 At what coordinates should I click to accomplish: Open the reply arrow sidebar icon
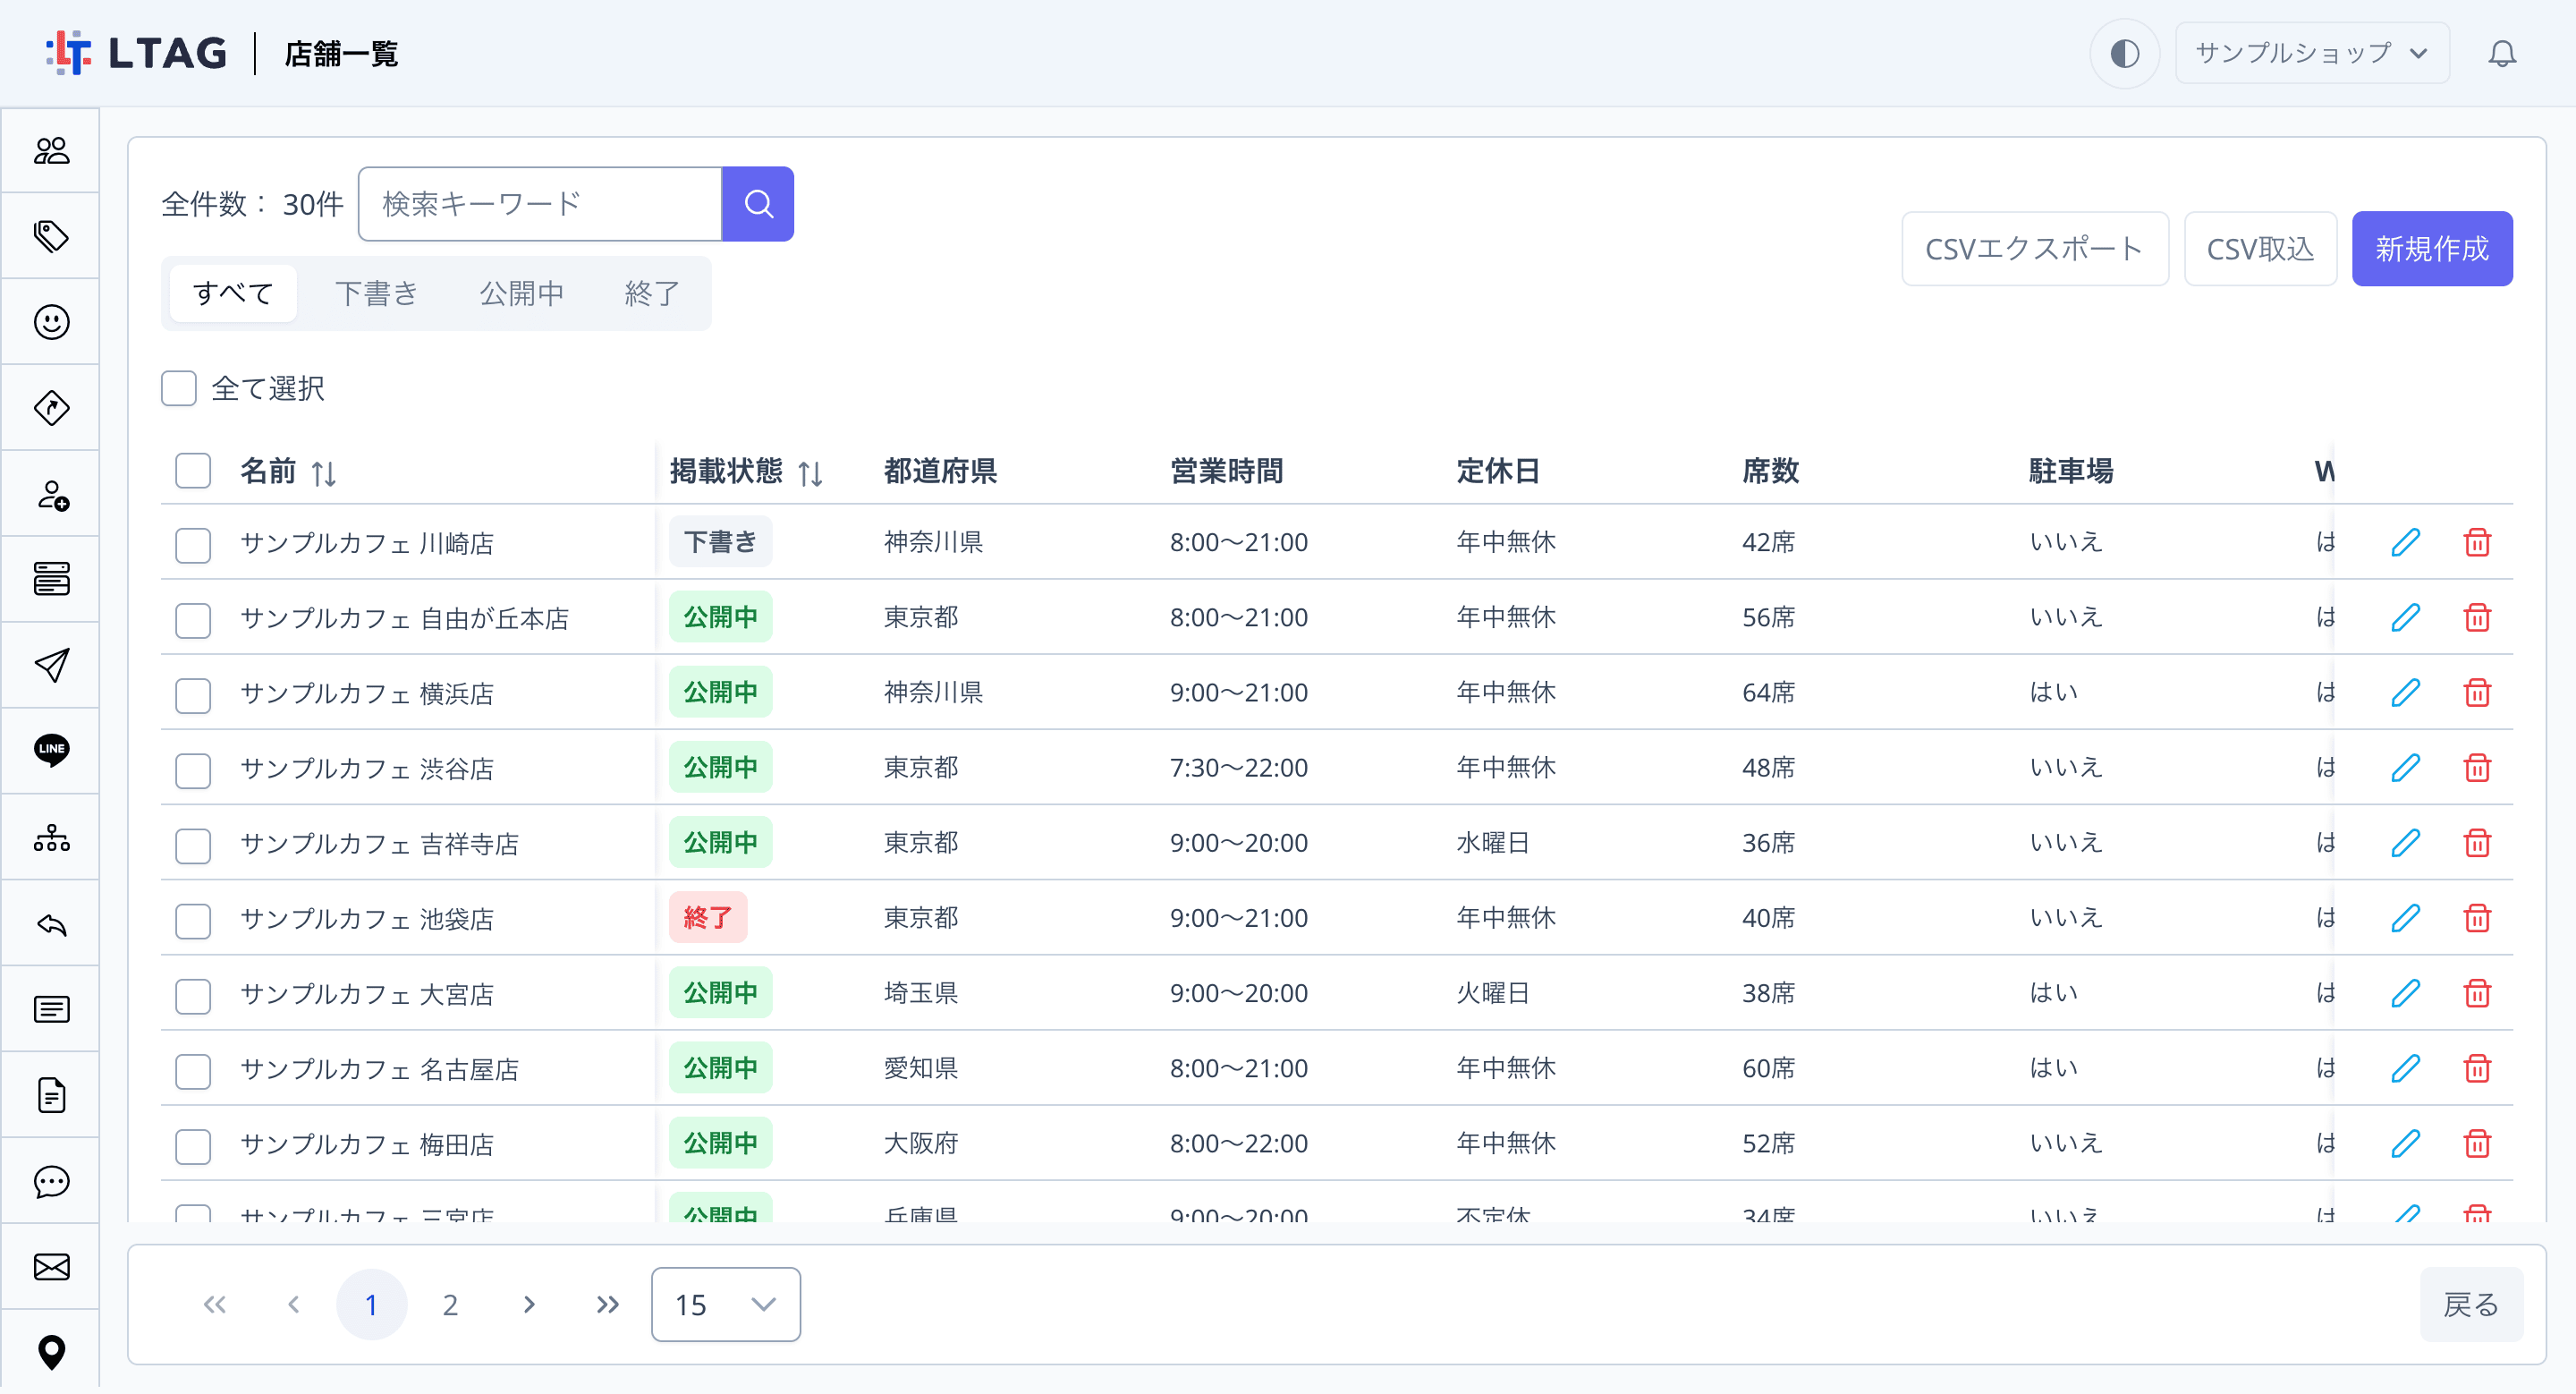(51, 924)
